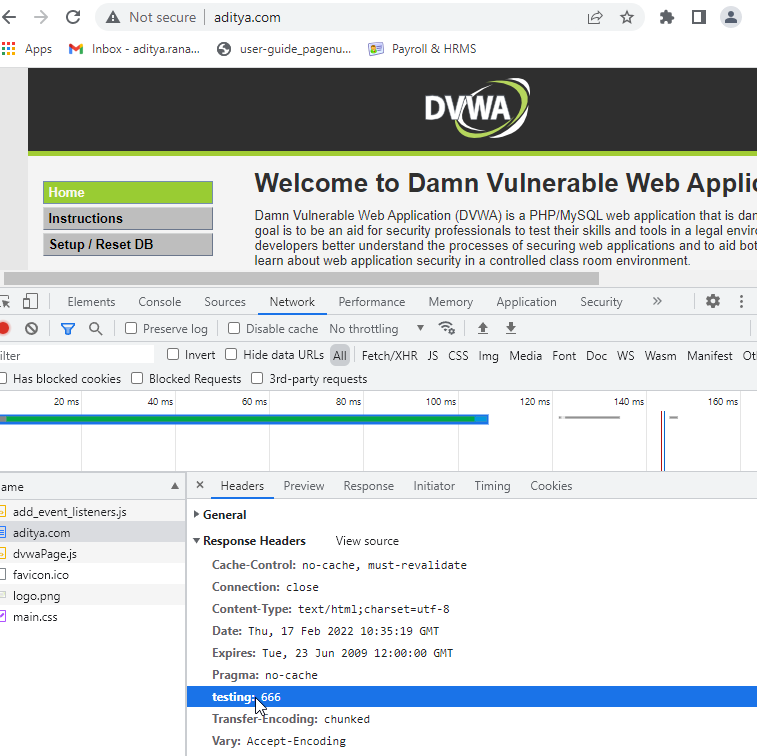This screenshot has height=756, width=757.
Task: Open the Preview tab of request details
Action: pos(304,486)
